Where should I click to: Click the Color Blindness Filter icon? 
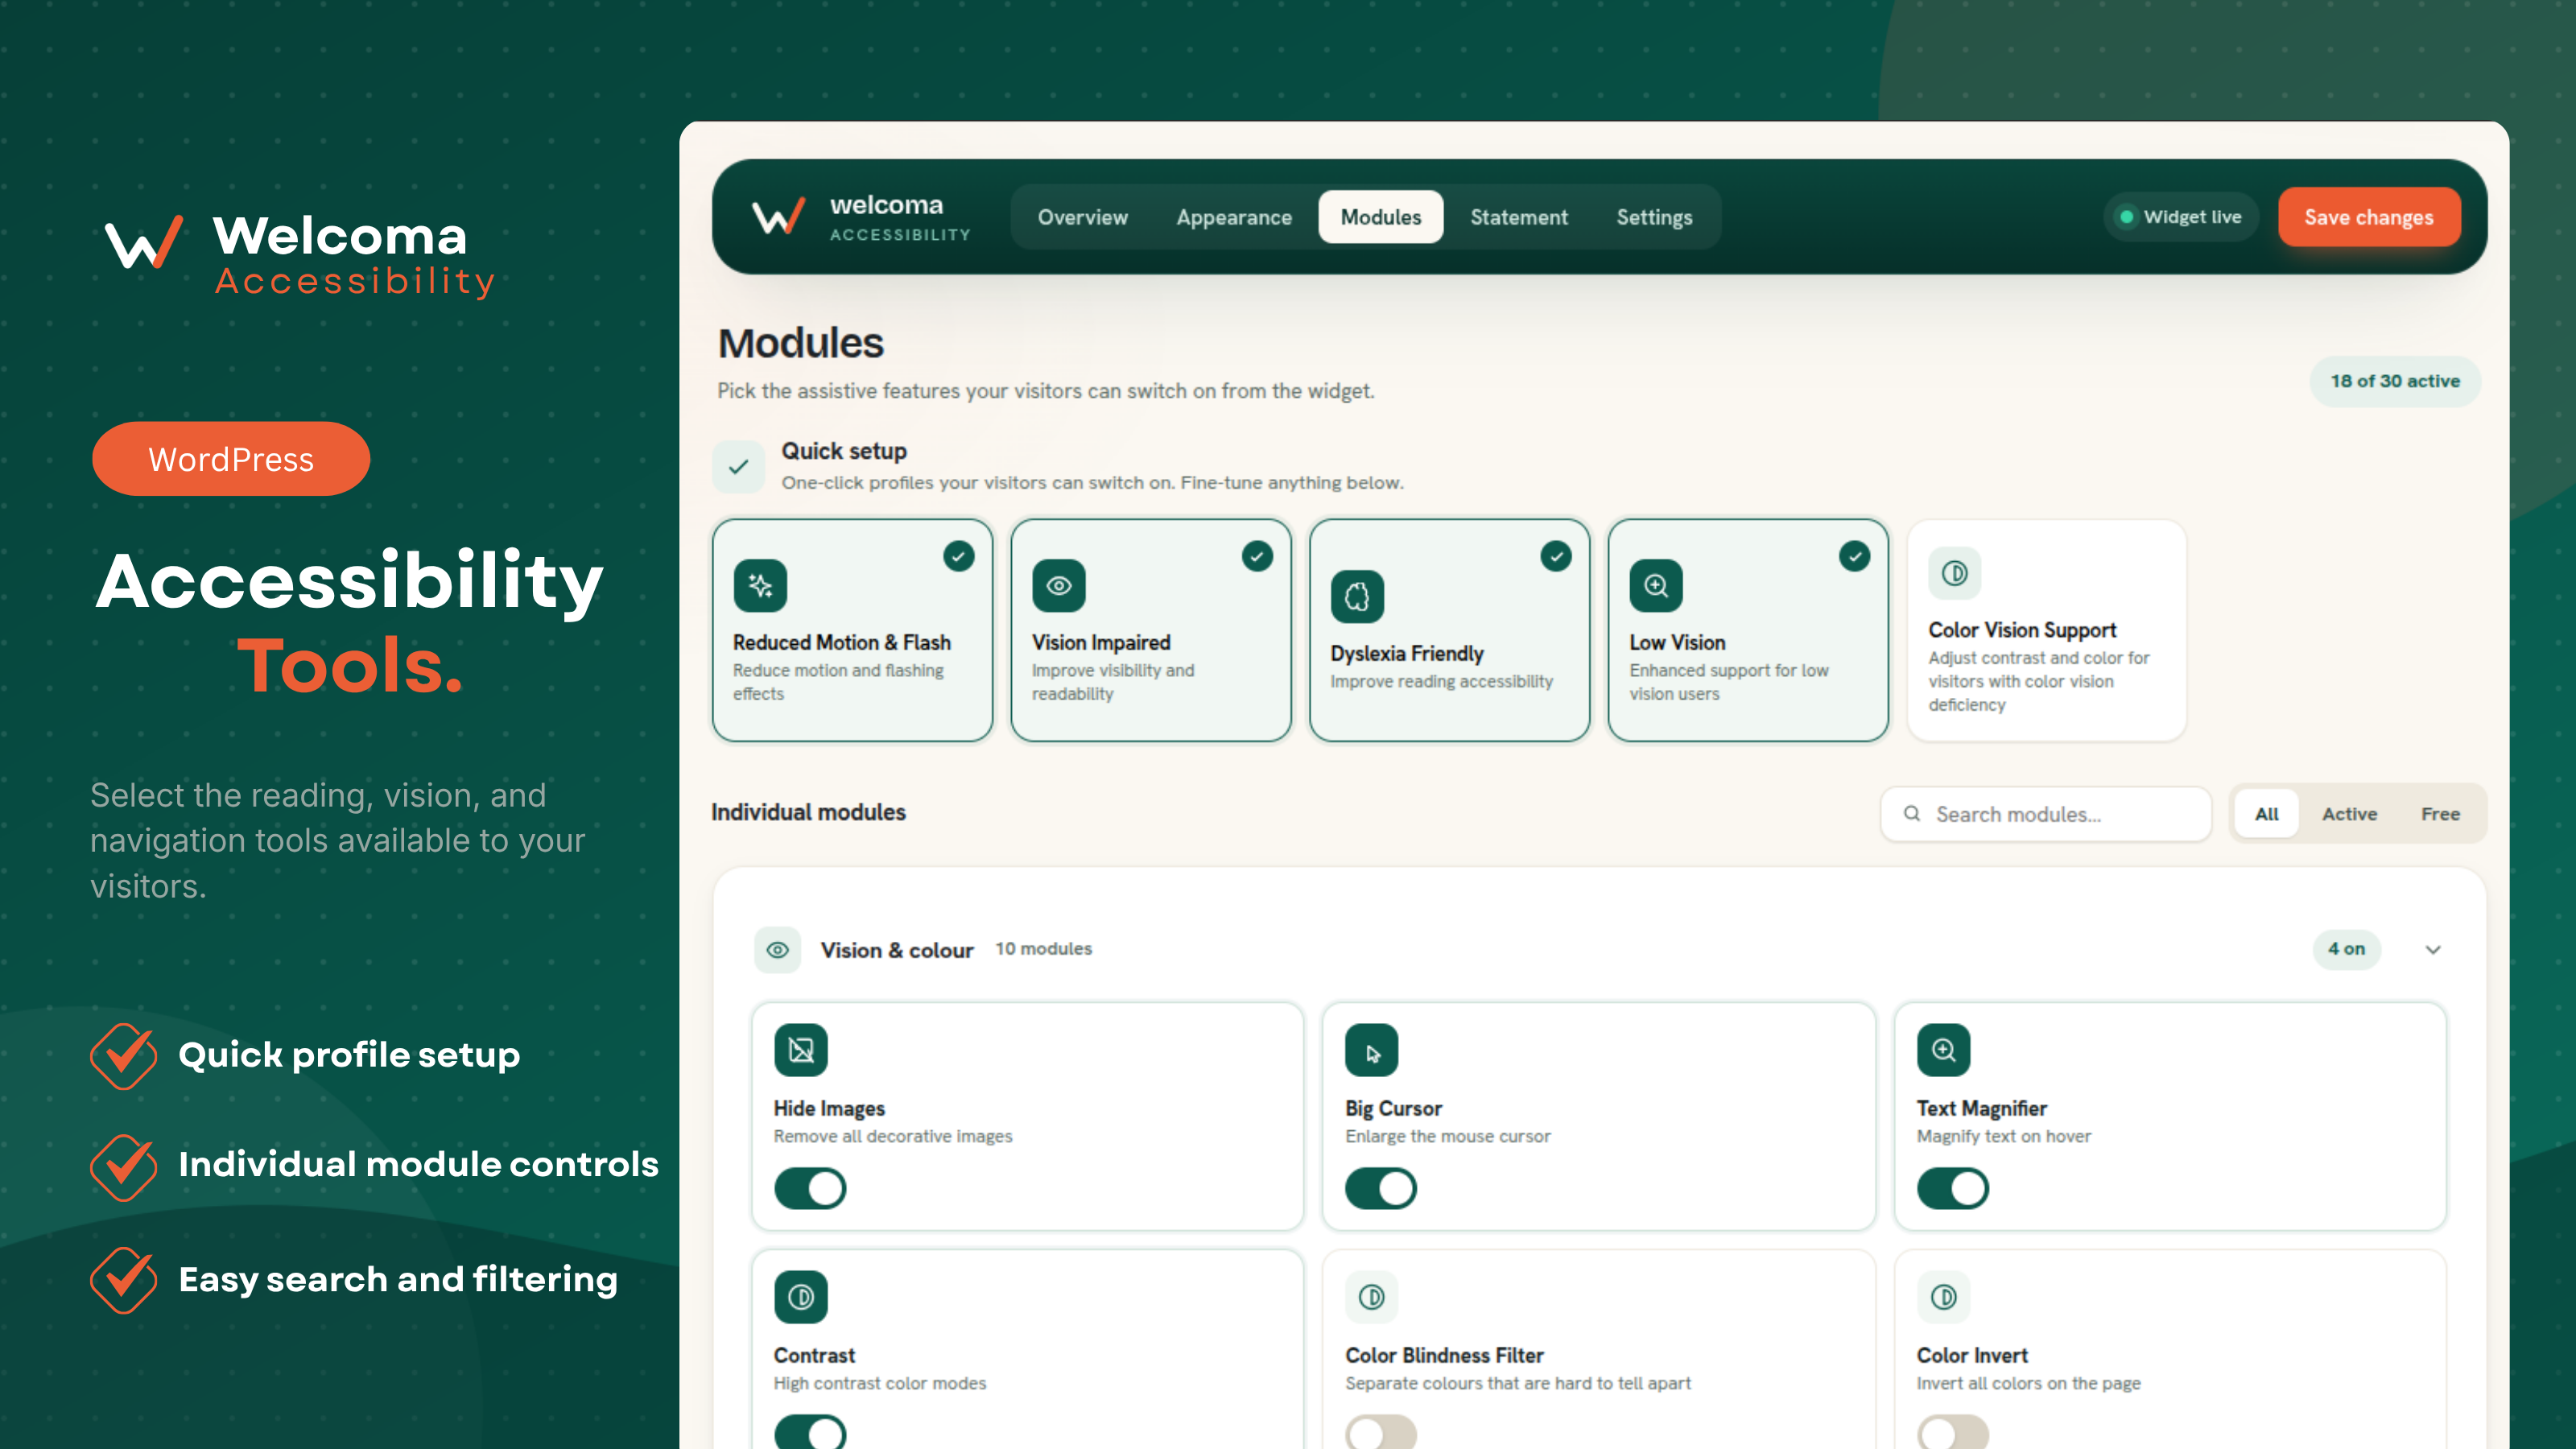(x=1372, y=1297)
